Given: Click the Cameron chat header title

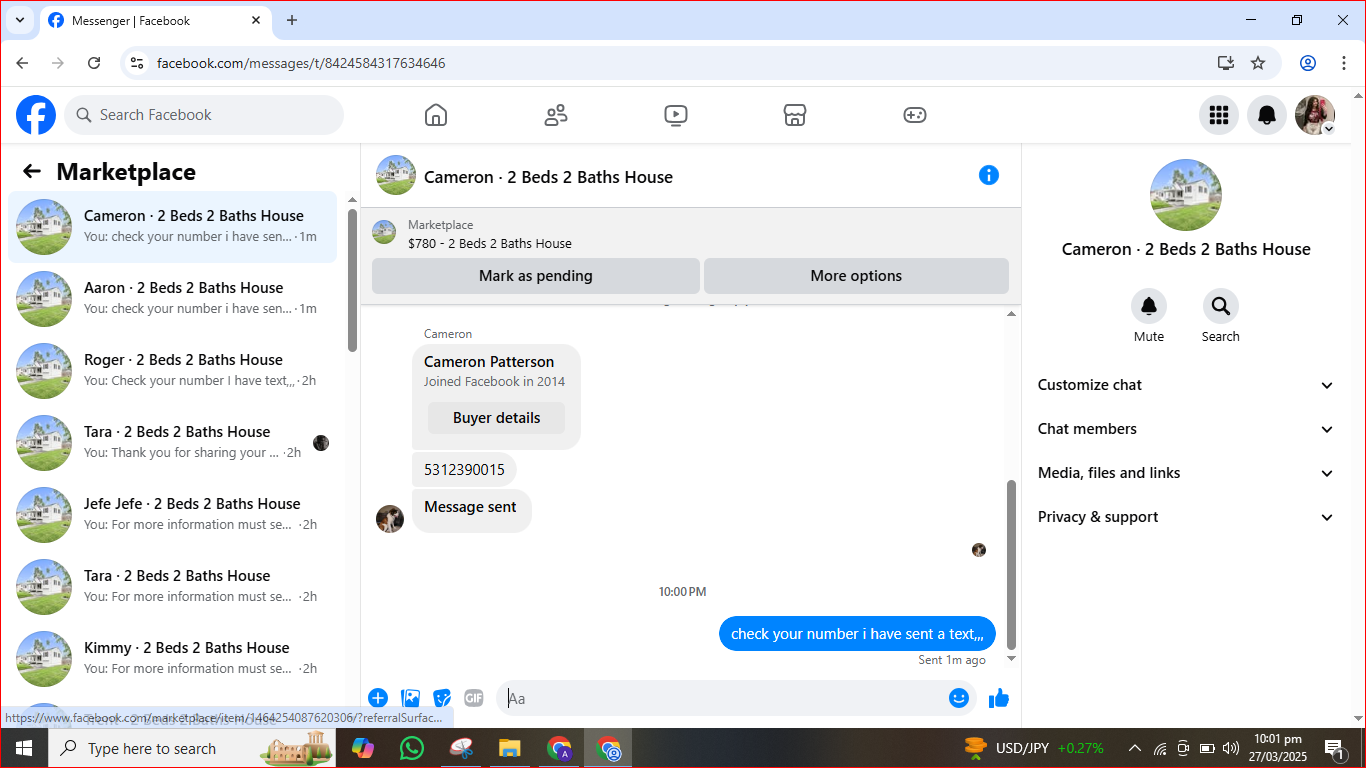Looking at the screenshot, I should (548, 177).
